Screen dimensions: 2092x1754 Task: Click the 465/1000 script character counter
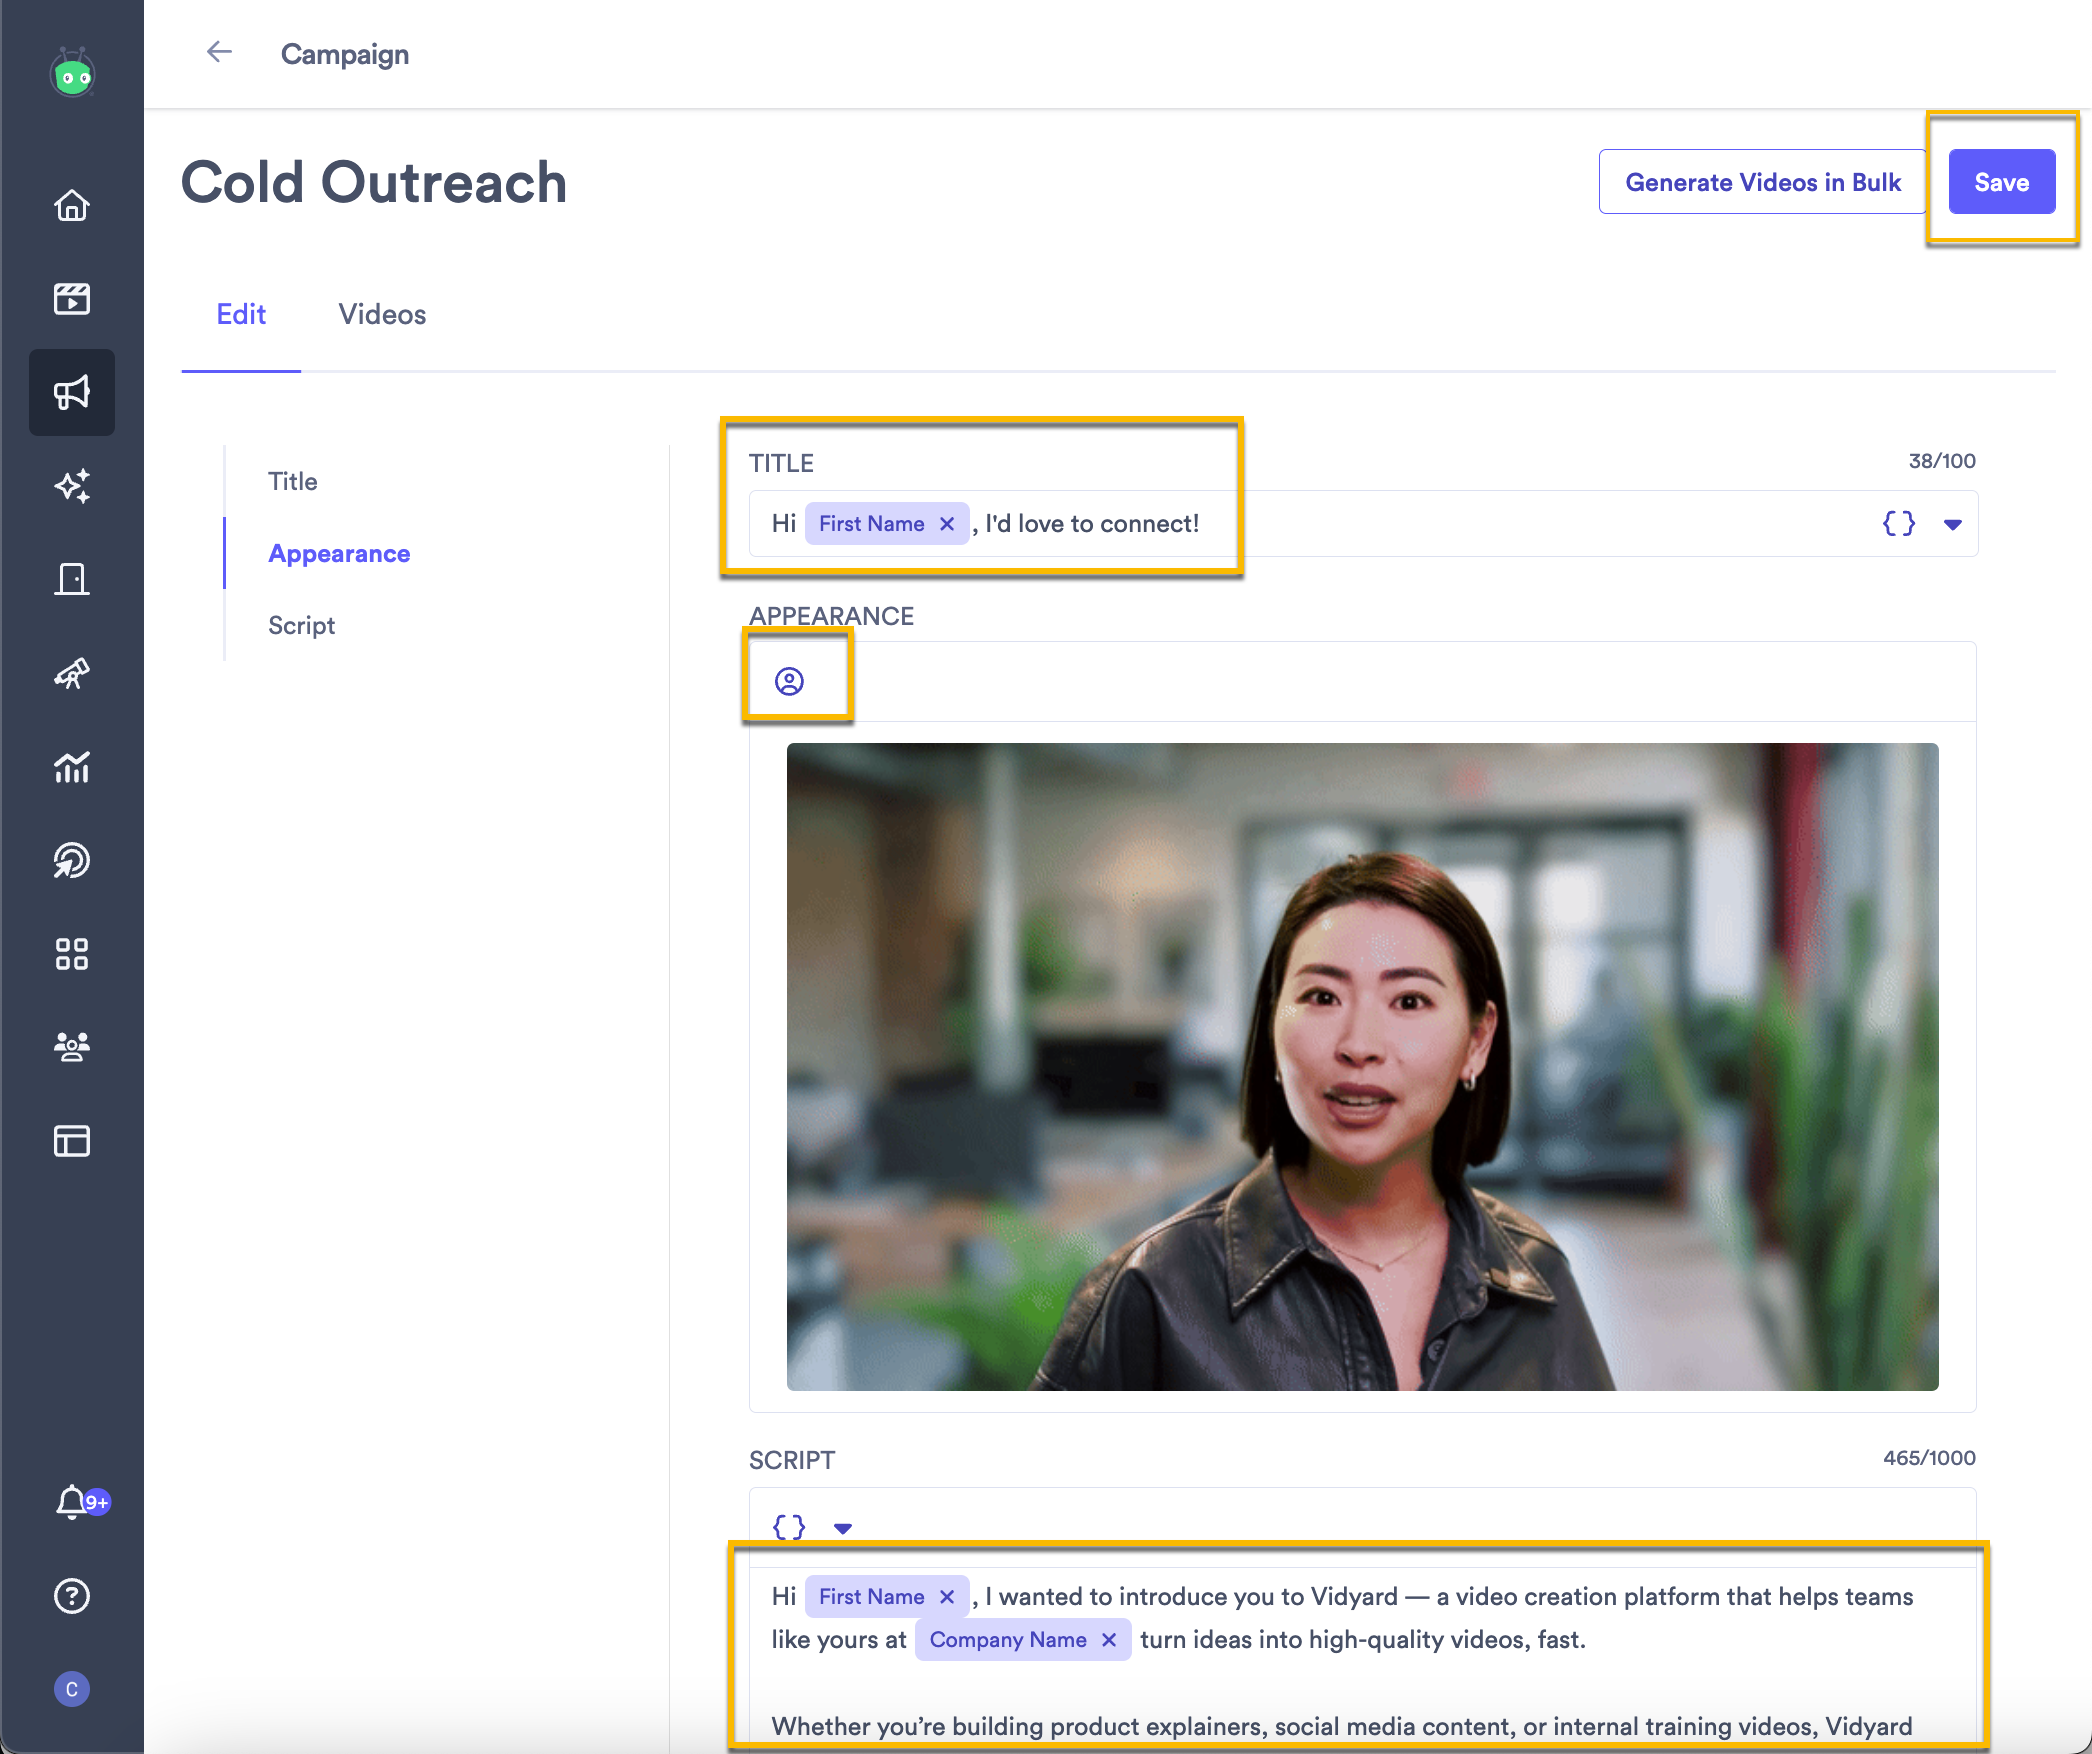coord(1929,1458)
